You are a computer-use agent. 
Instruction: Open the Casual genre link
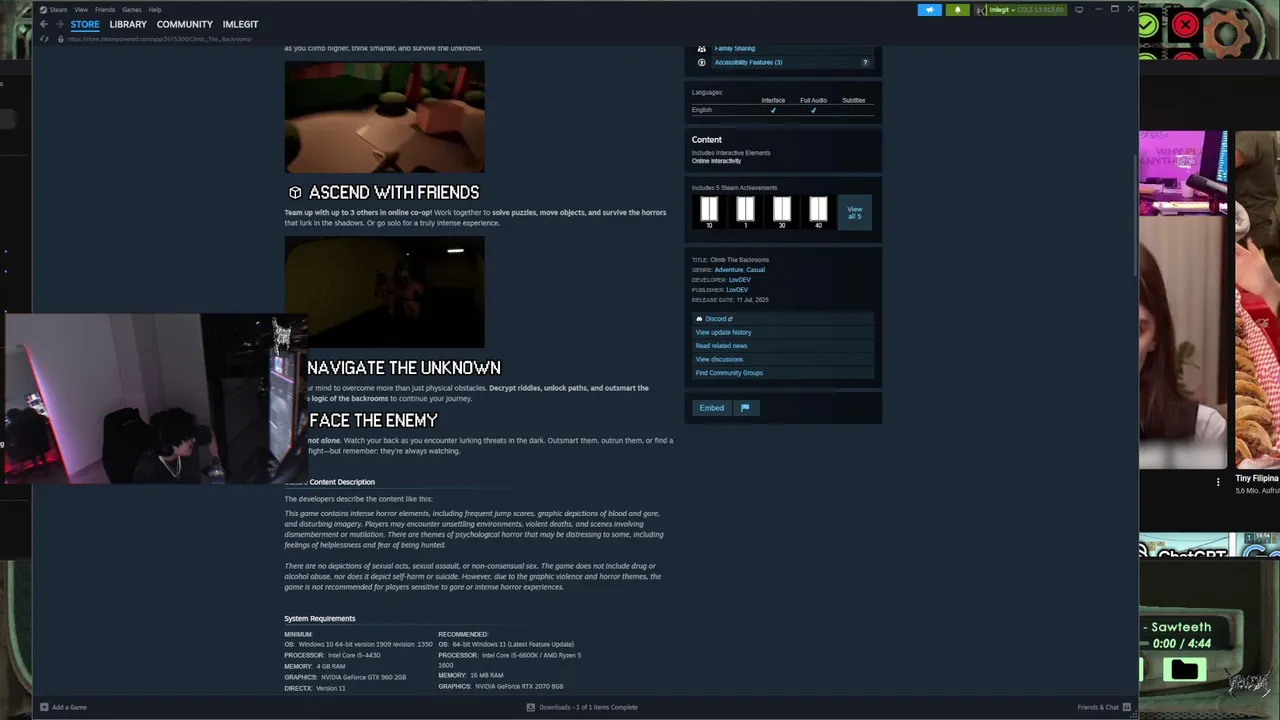[x=756, y=270]
